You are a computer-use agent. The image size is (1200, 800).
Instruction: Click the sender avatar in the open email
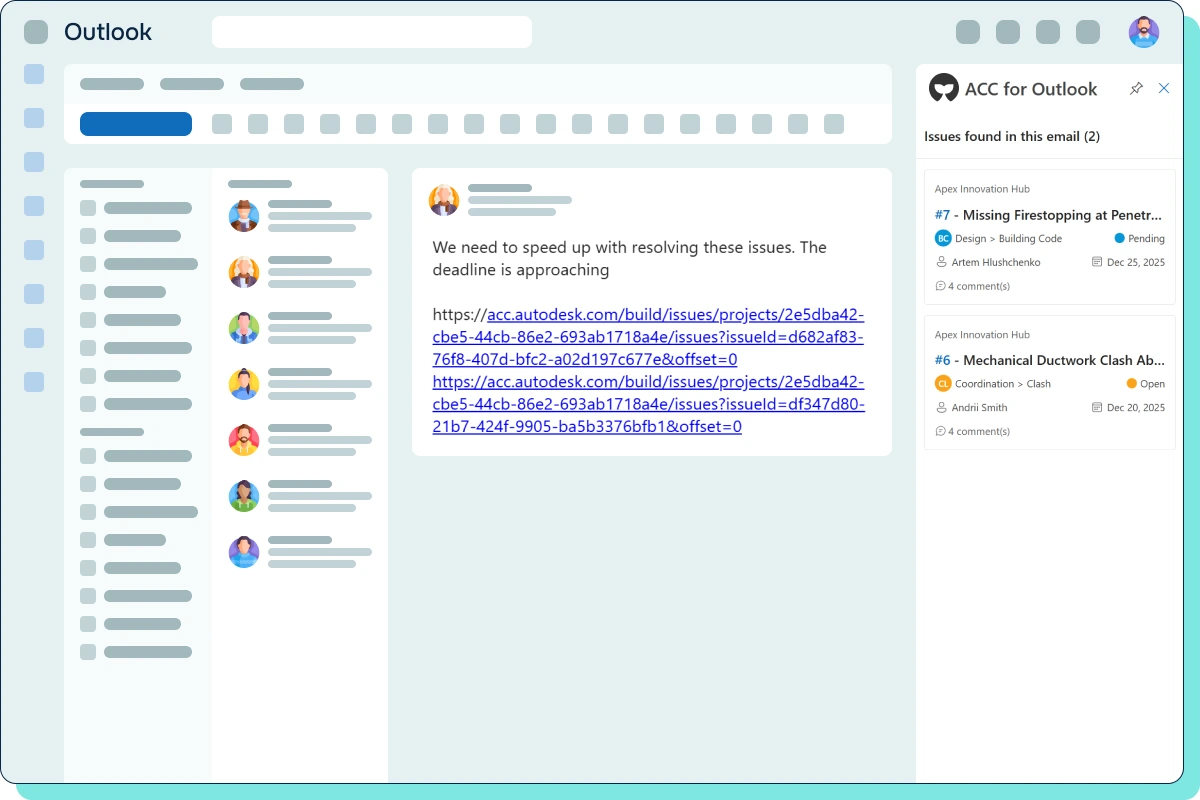coord(444,200)
